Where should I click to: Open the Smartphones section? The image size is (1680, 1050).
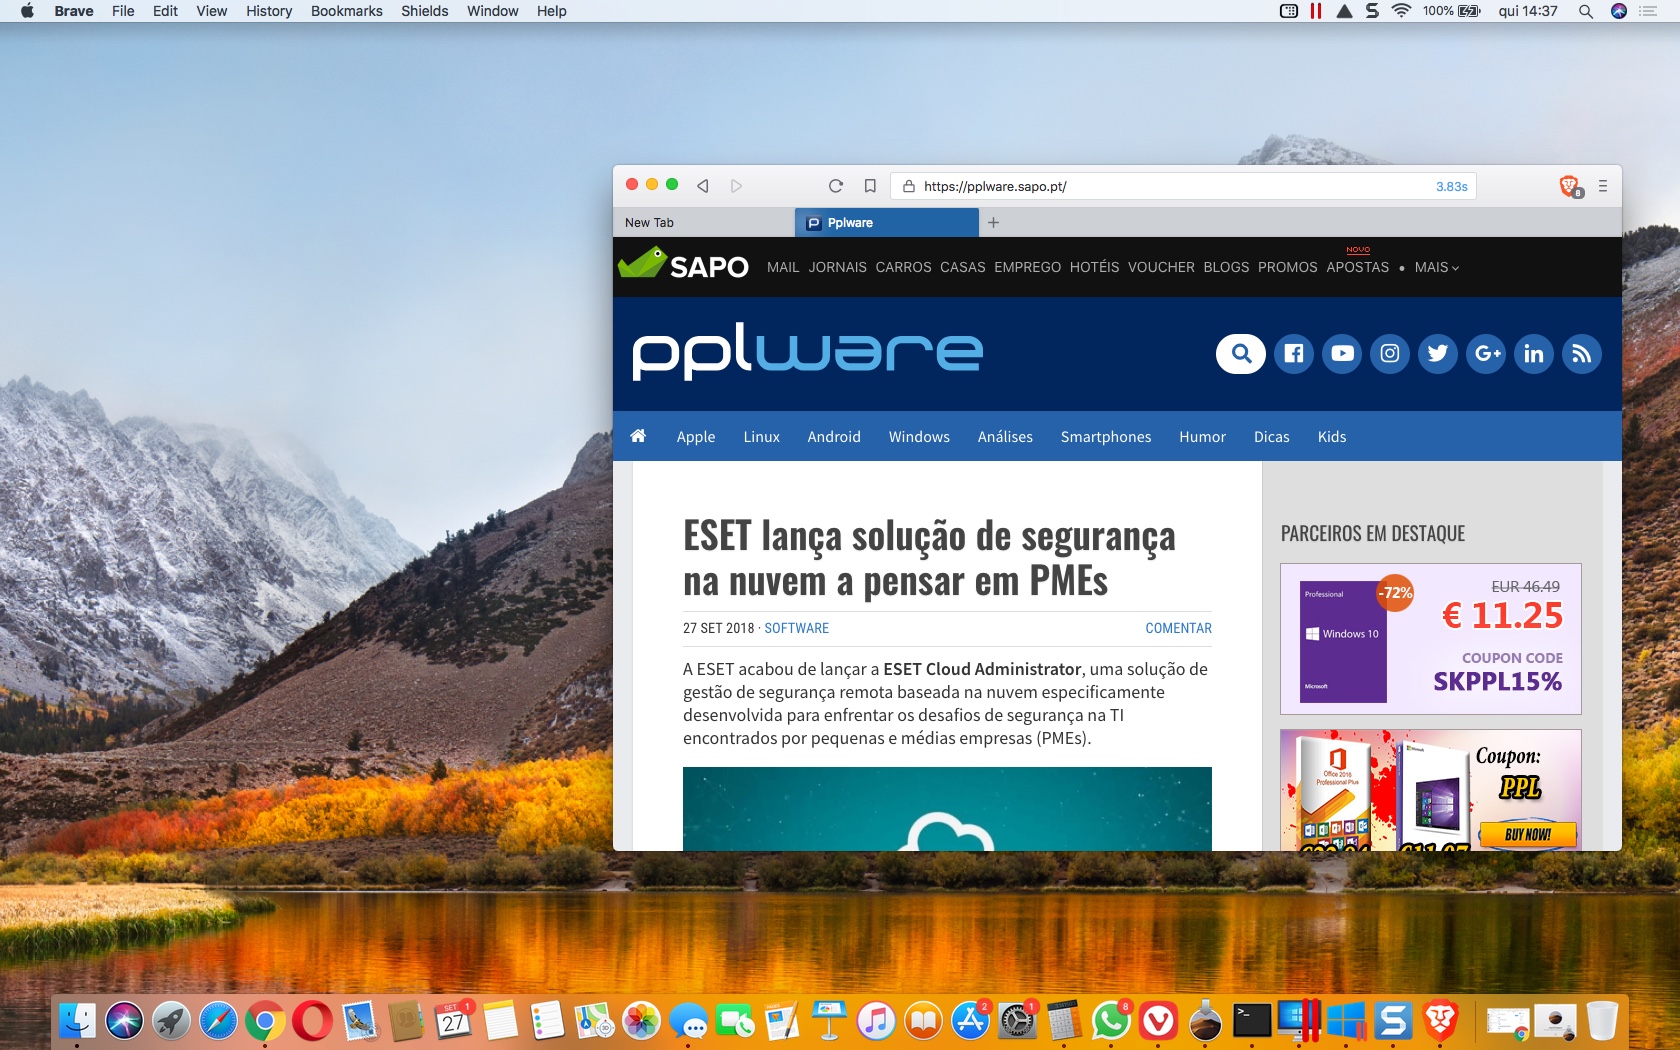pyautogui.click(x=1106, y=437)
